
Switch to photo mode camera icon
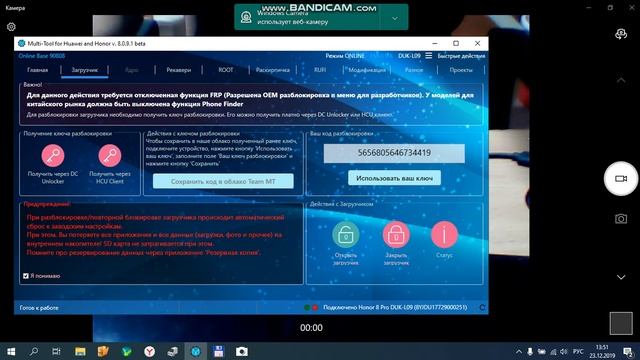621,219
